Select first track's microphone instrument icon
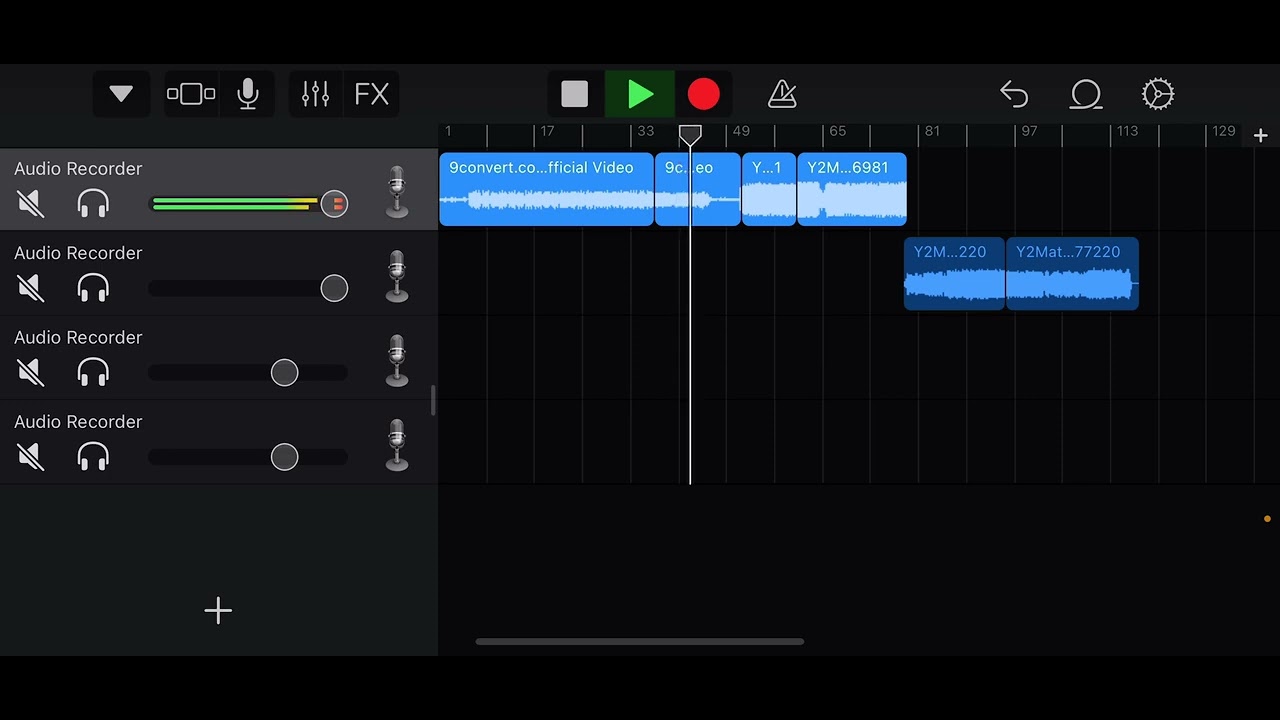1280x720 pixels. [x=397, y=192]
